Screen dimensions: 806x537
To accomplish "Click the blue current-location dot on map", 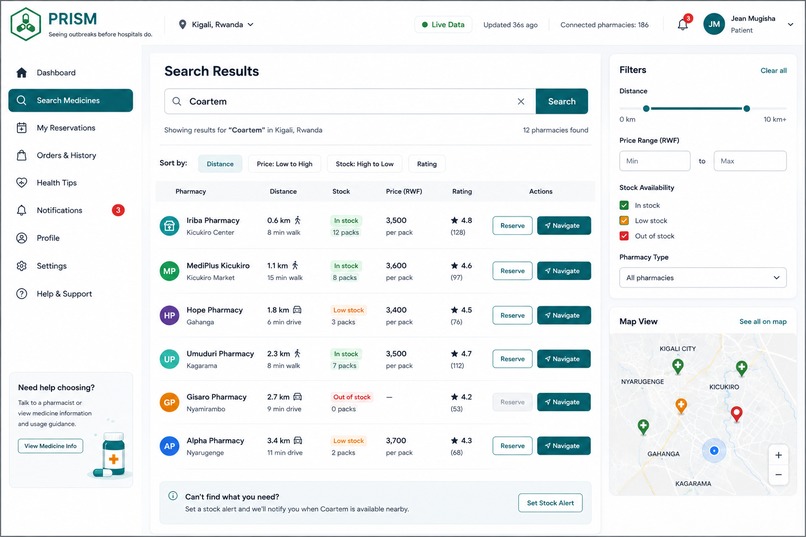I will [x=714, y=451].
